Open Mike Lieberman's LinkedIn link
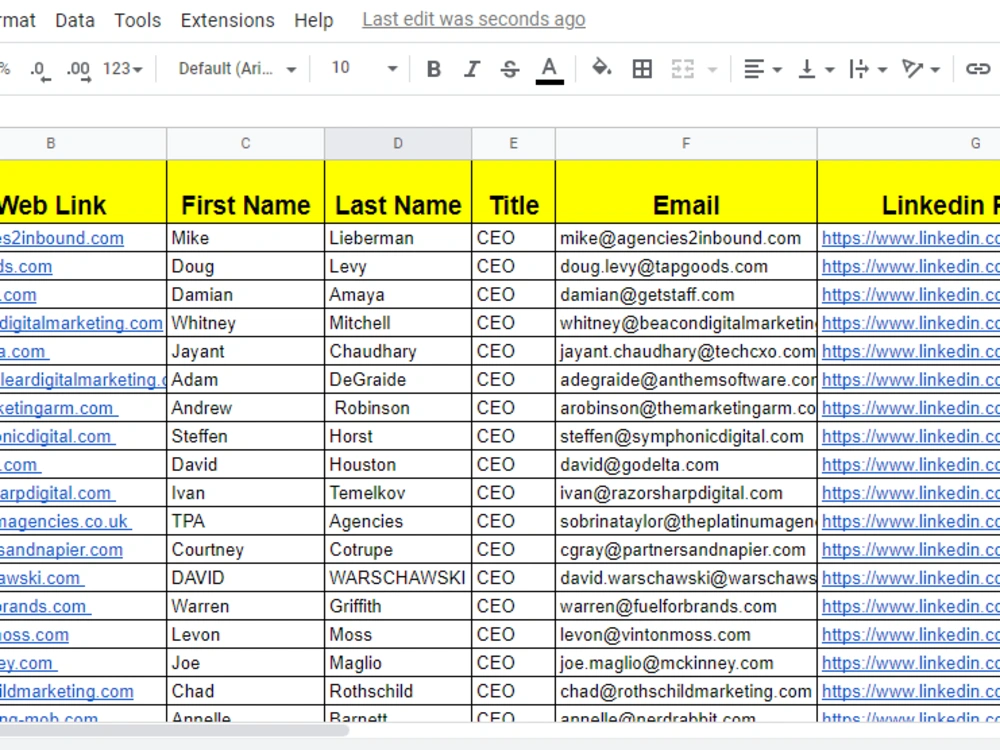 click(910, 239)
